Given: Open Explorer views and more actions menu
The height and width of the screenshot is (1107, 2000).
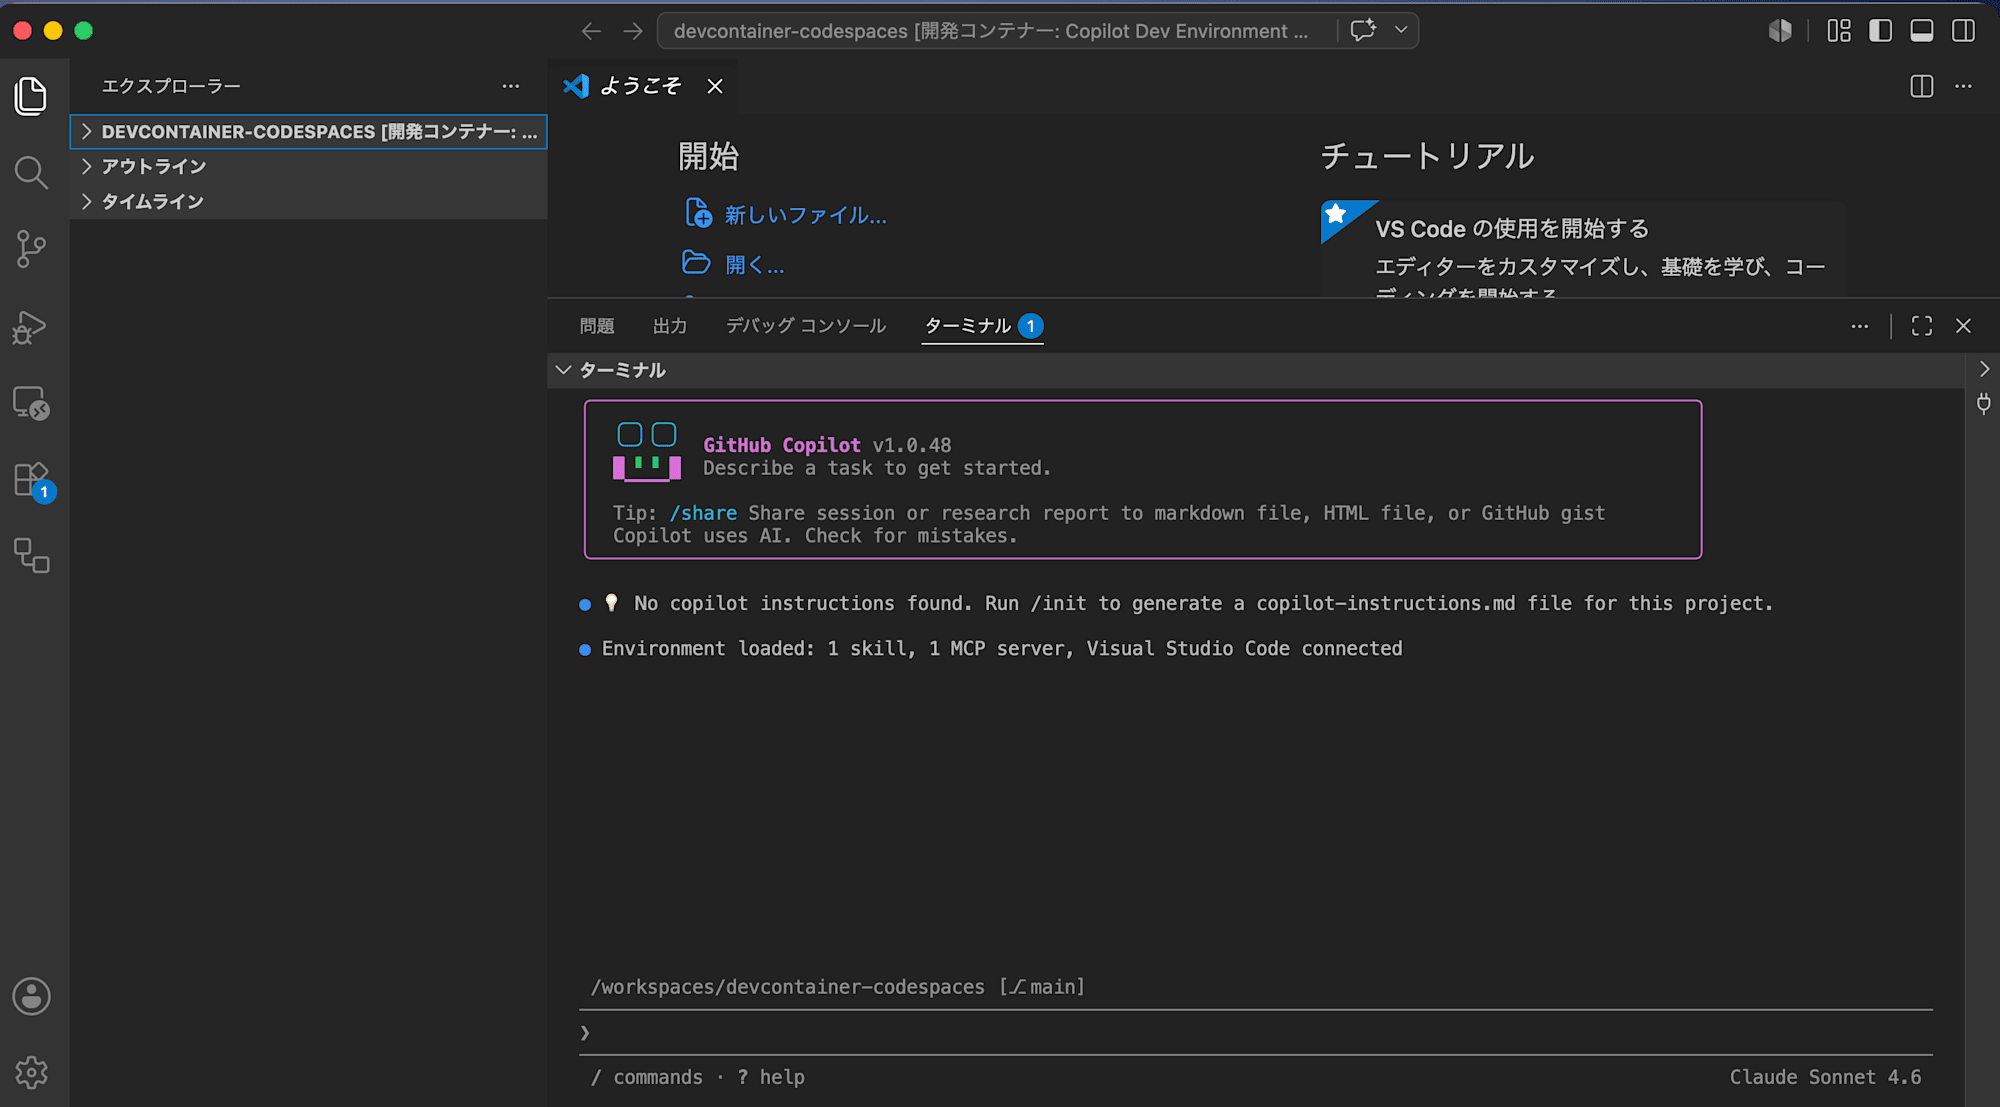Looking at the screenshot, I should click(x=511, y=86).
